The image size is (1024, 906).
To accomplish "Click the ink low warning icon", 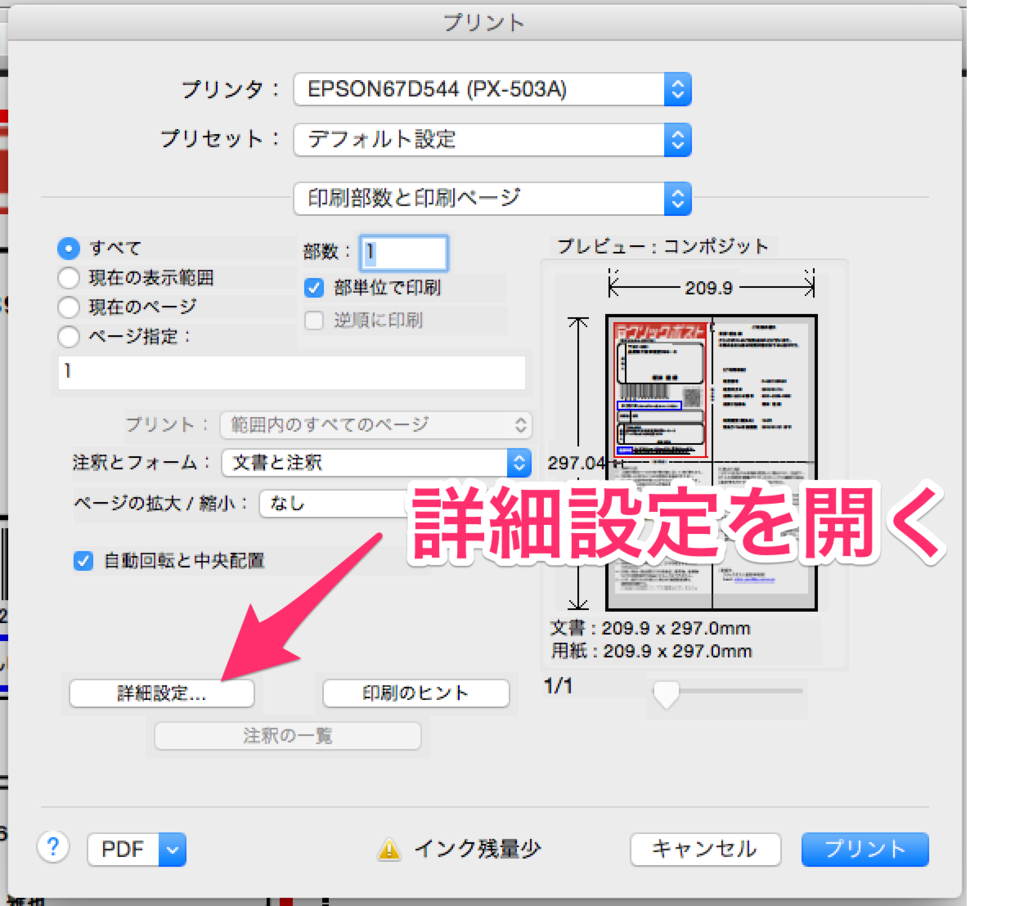I will coord(389,849).
